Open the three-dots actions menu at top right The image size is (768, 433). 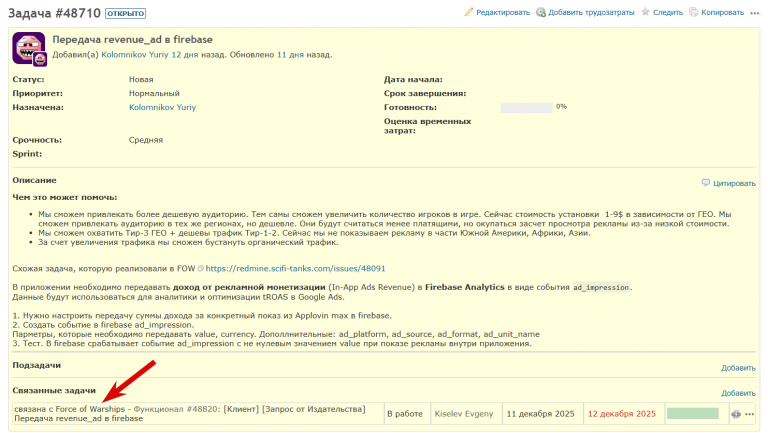[754, 13]
